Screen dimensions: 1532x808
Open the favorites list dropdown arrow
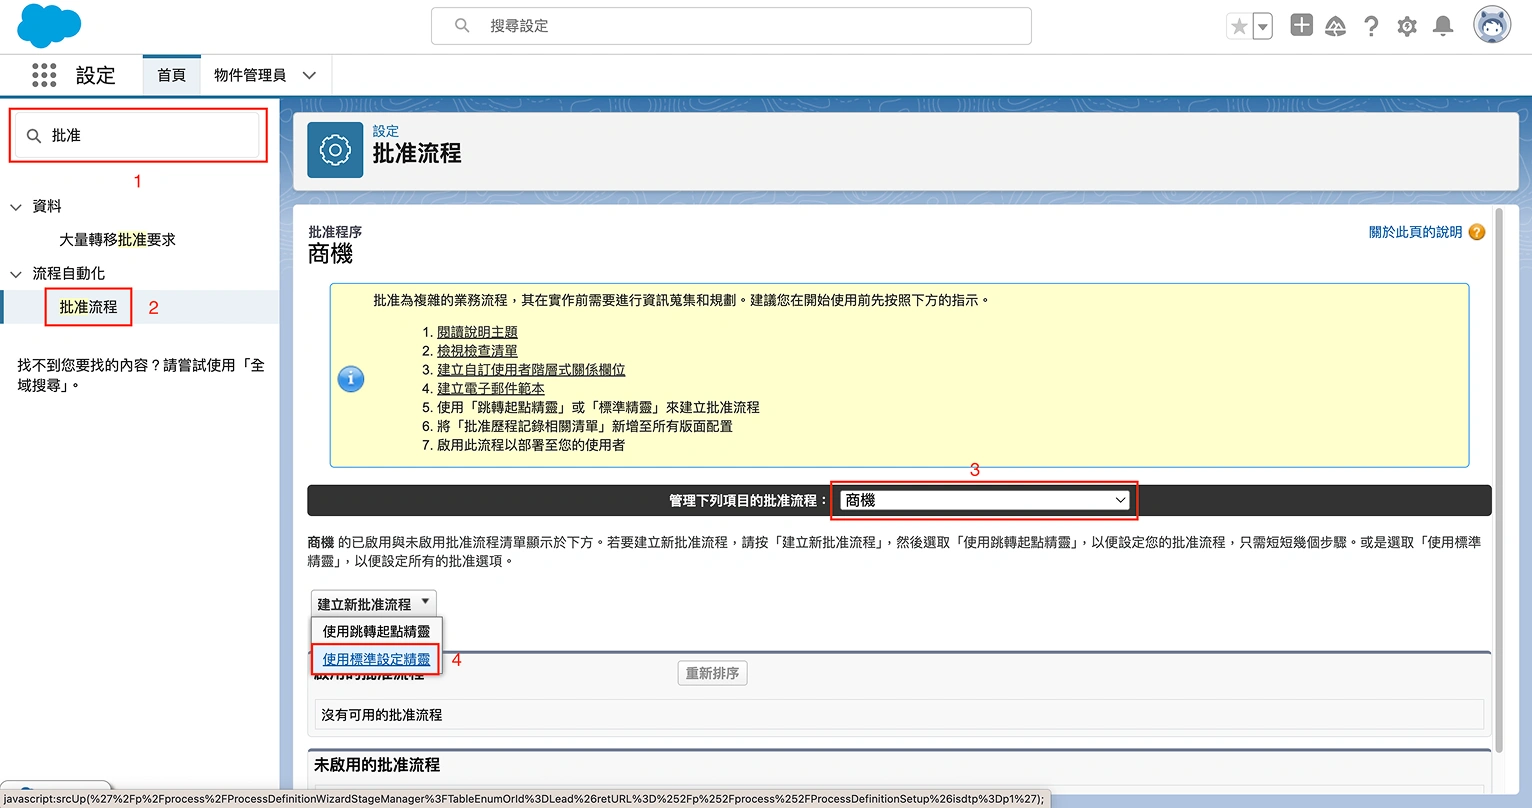(x=1263, y=27)
